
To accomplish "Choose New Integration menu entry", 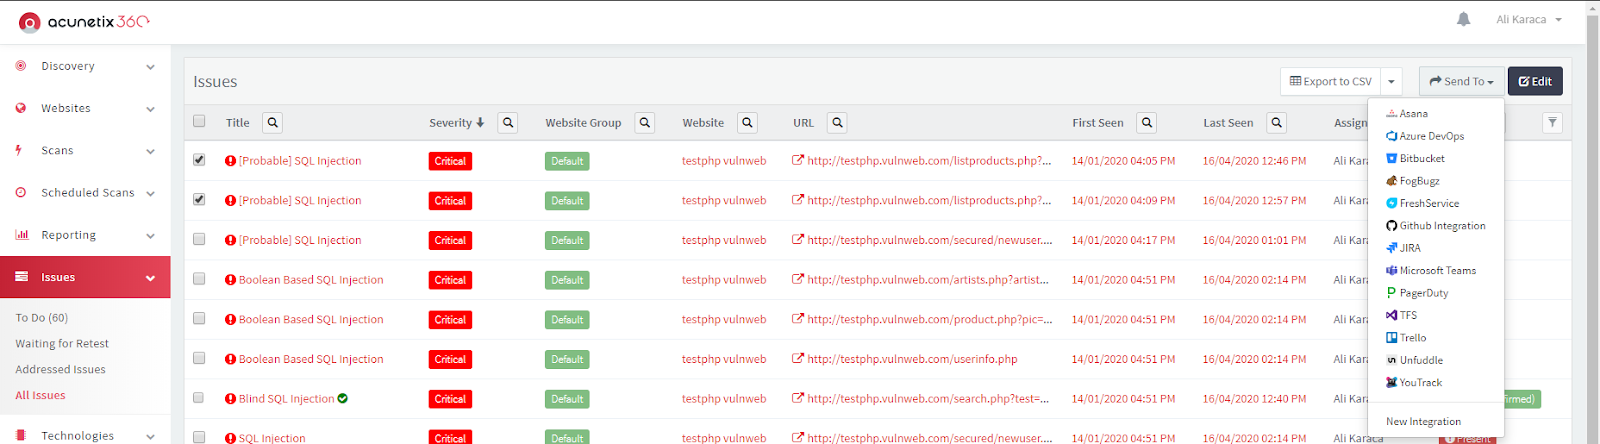I will (1423, 422).
